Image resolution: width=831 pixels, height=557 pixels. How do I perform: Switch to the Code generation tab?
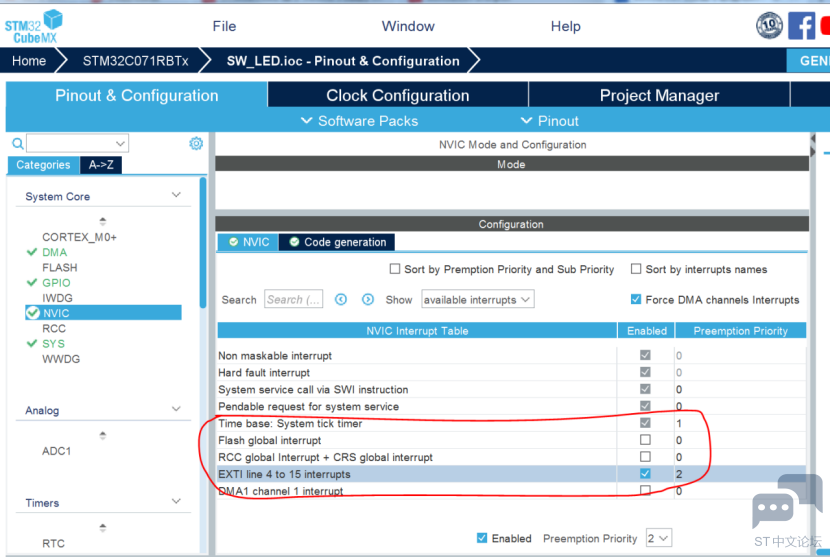337,242
